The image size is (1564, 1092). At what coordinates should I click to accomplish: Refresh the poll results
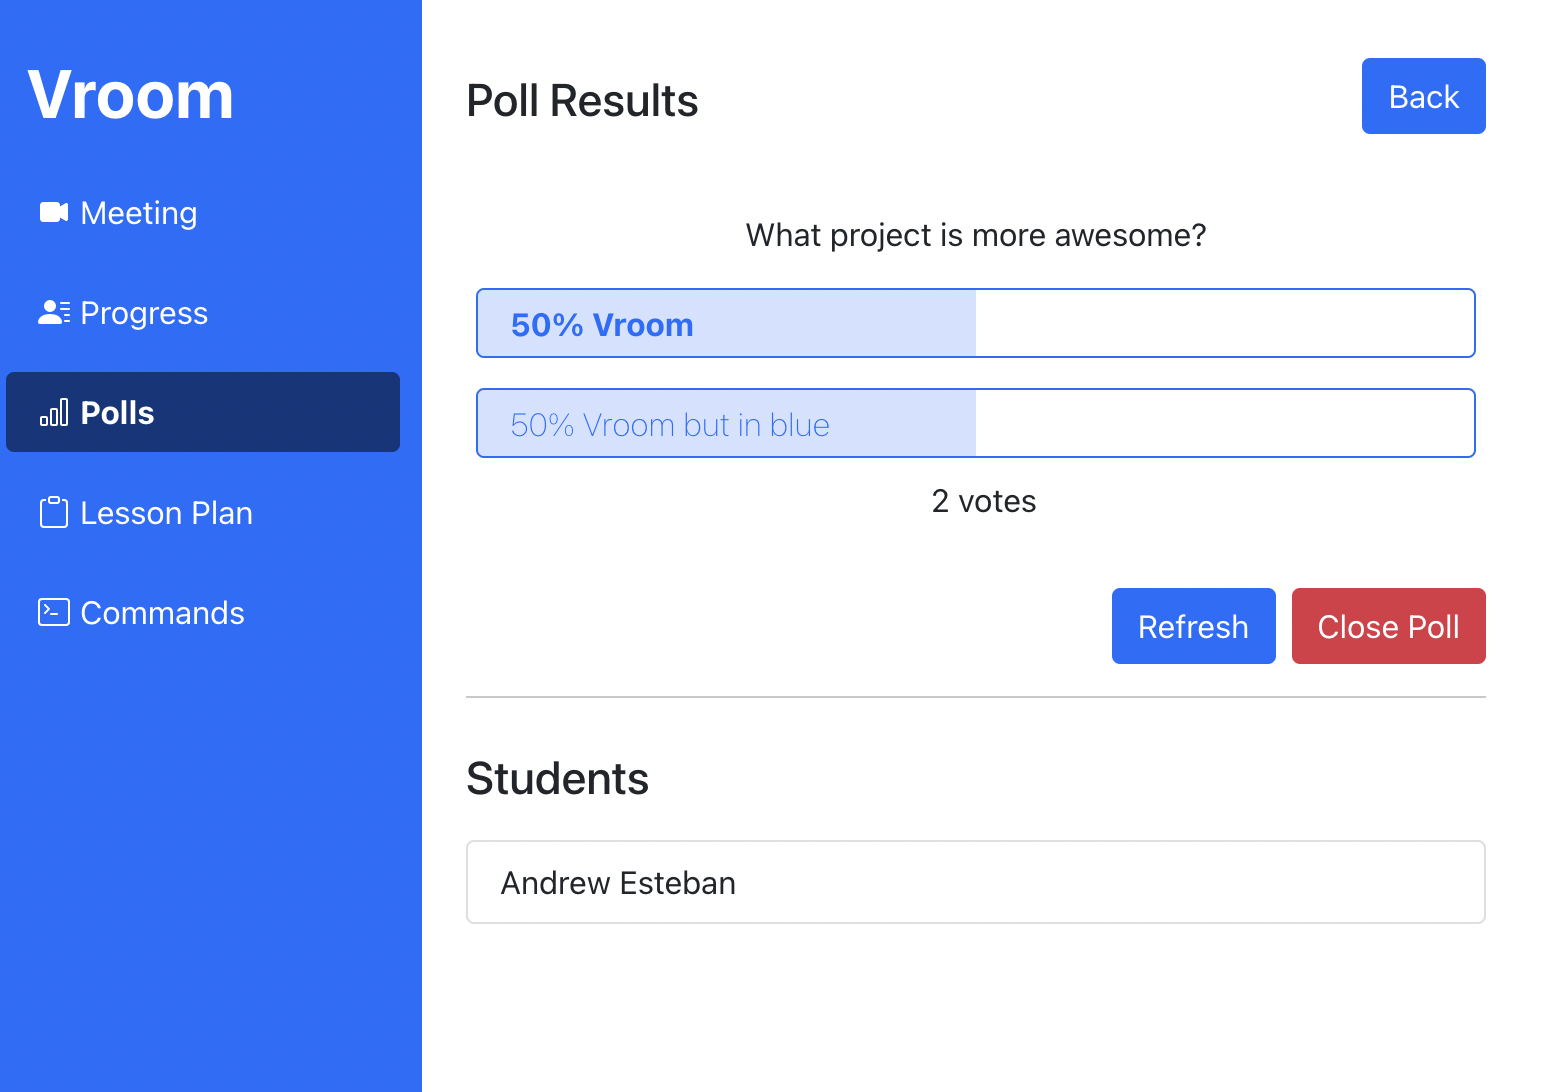pyautogui.click(x=1193, y=626)
